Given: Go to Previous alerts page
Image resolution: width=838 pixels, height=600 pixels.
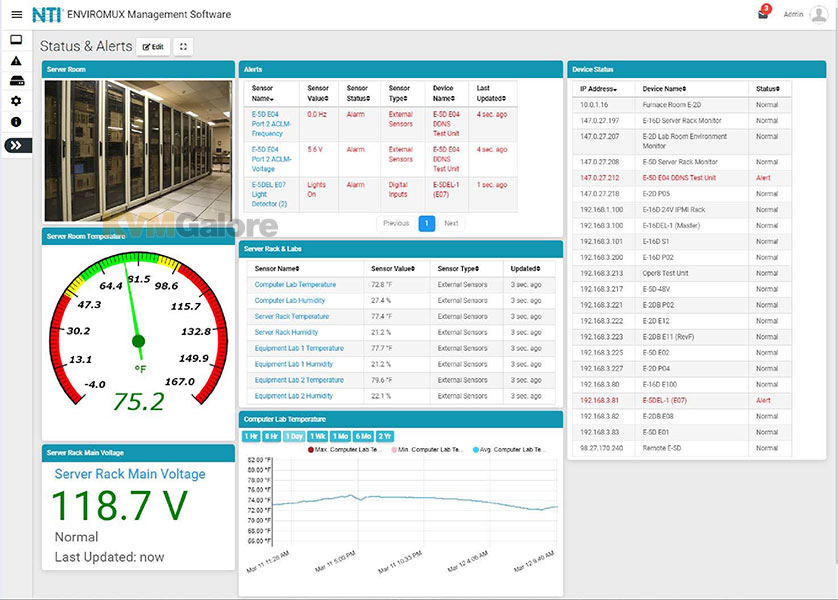Looking at the screenshot, I should coord(396,223).
